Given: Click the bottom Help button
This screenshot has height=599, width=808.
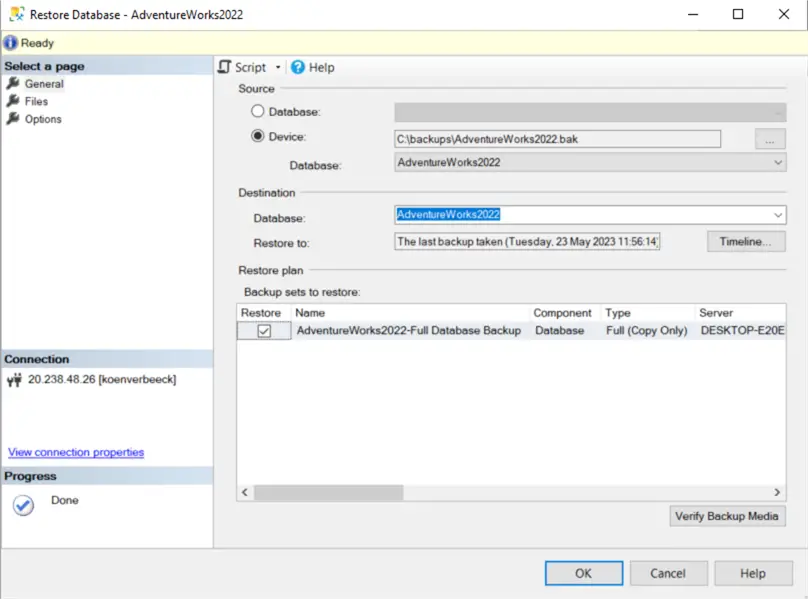Looking at the screenshot, I should point(753,573).
